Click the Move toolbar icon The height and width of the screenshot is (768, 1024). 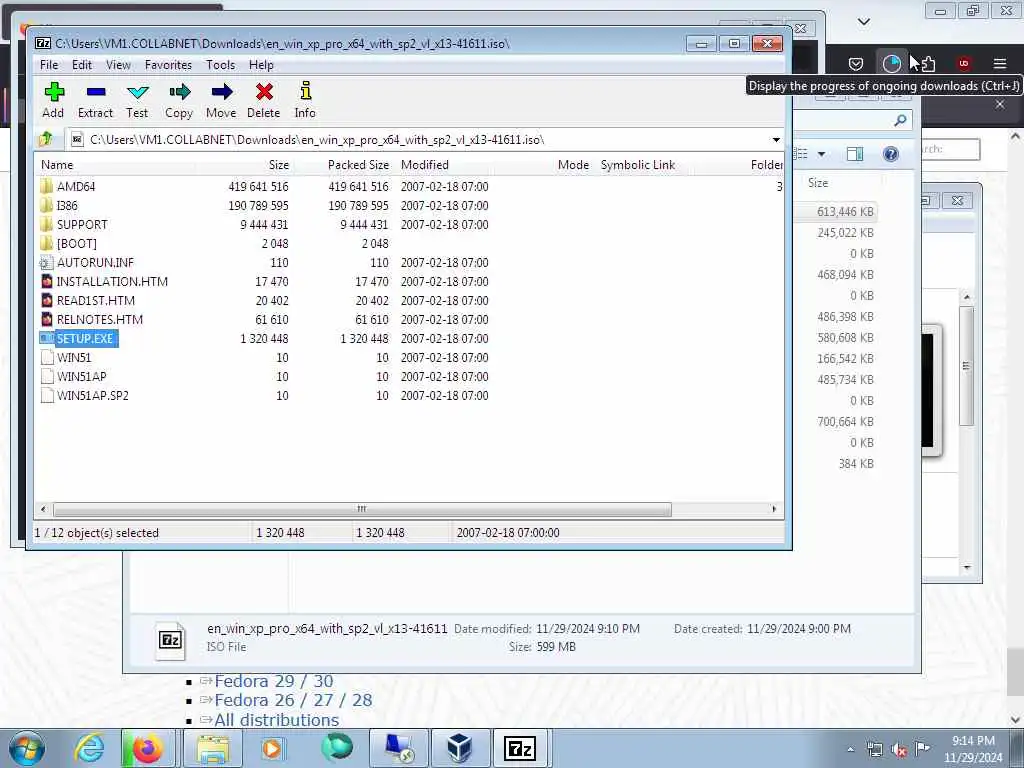click(221, 100)
